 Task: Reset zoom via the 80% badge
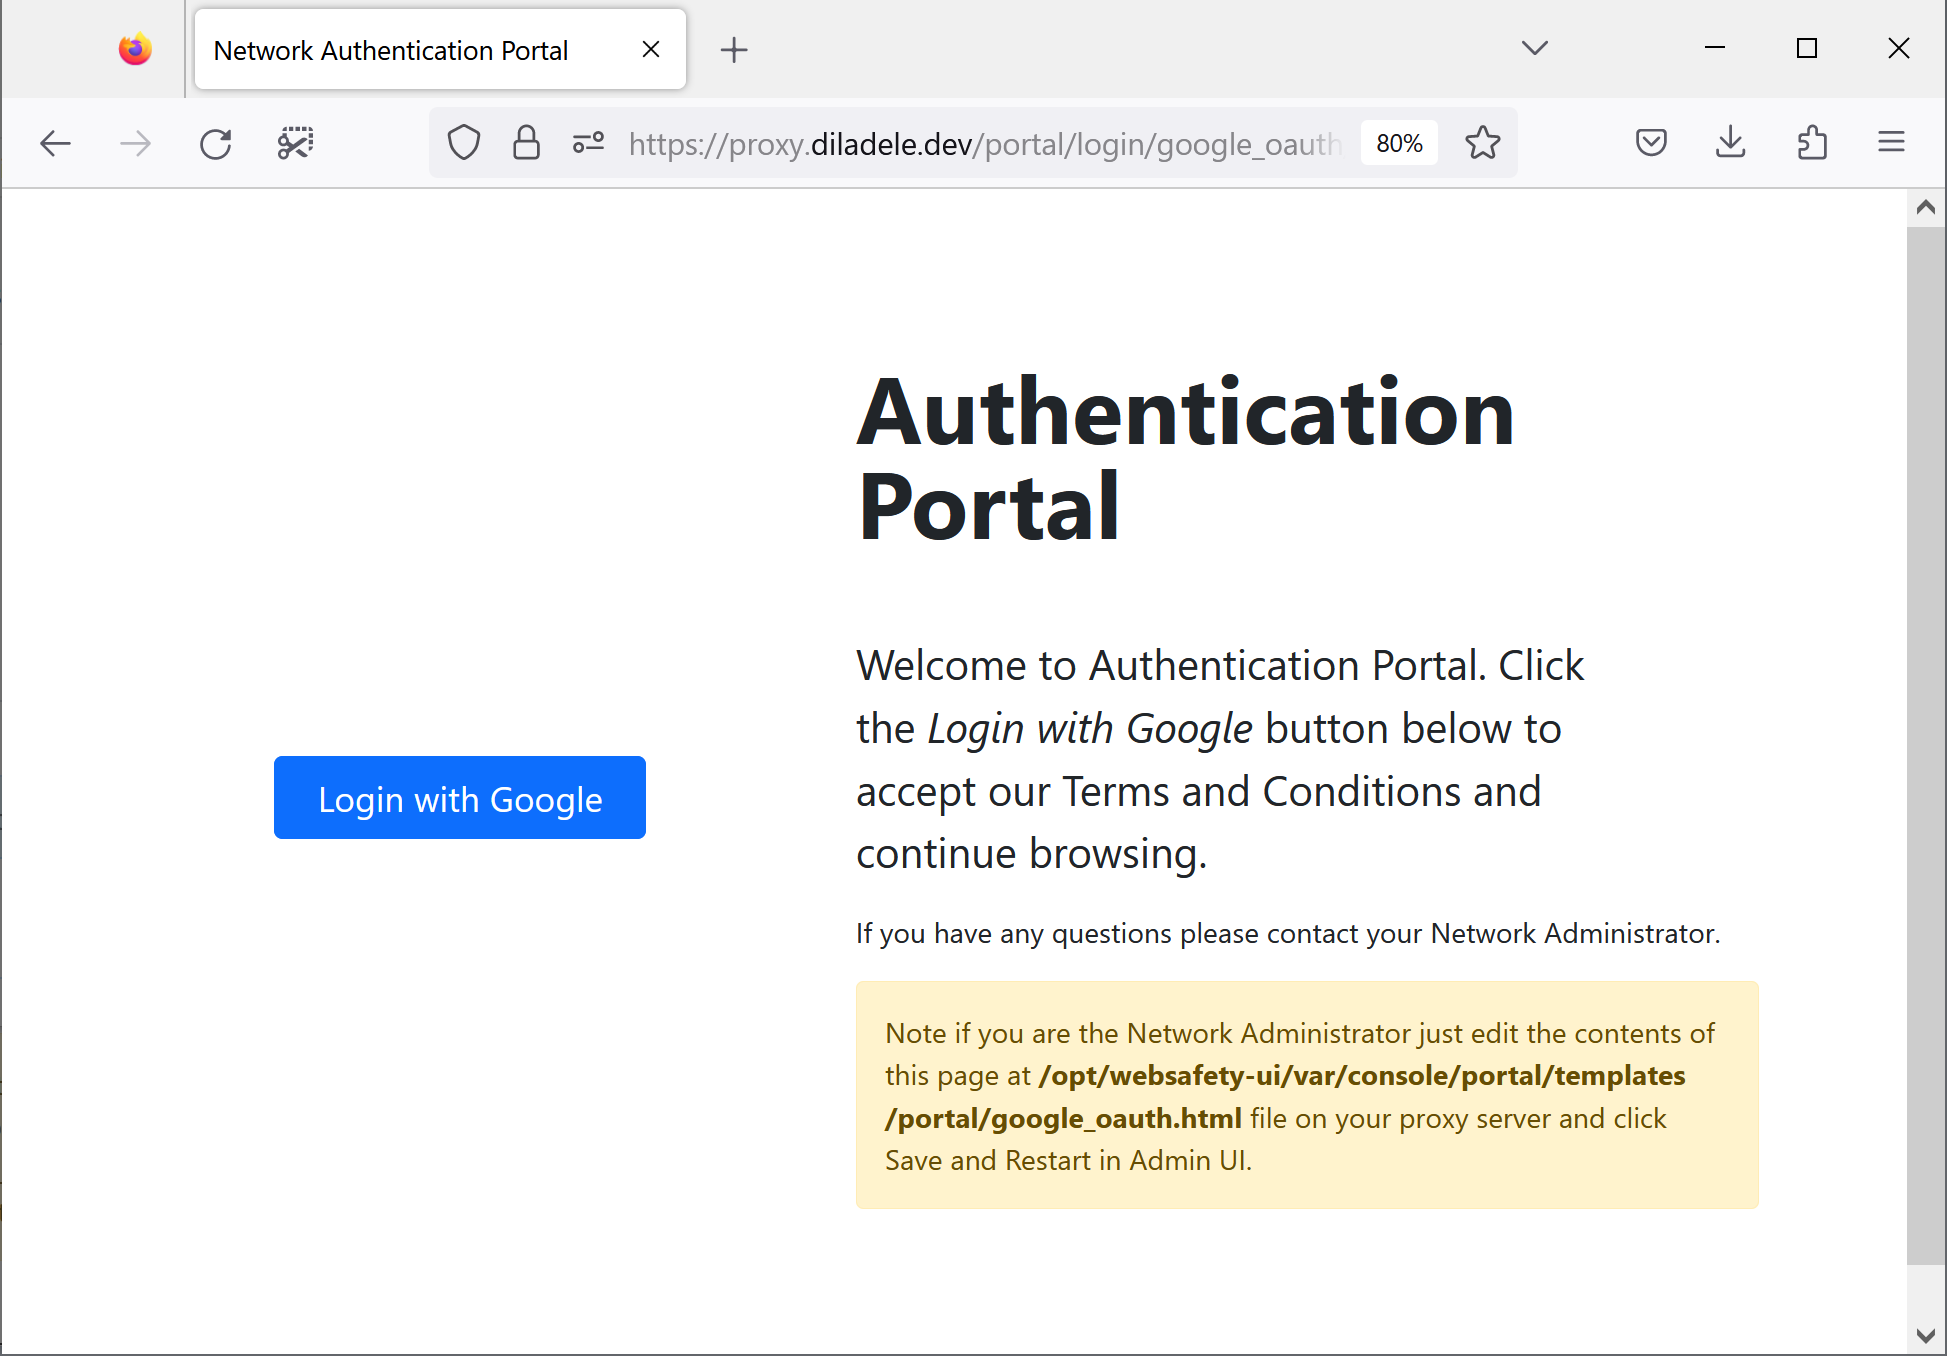click(1399, 143)
